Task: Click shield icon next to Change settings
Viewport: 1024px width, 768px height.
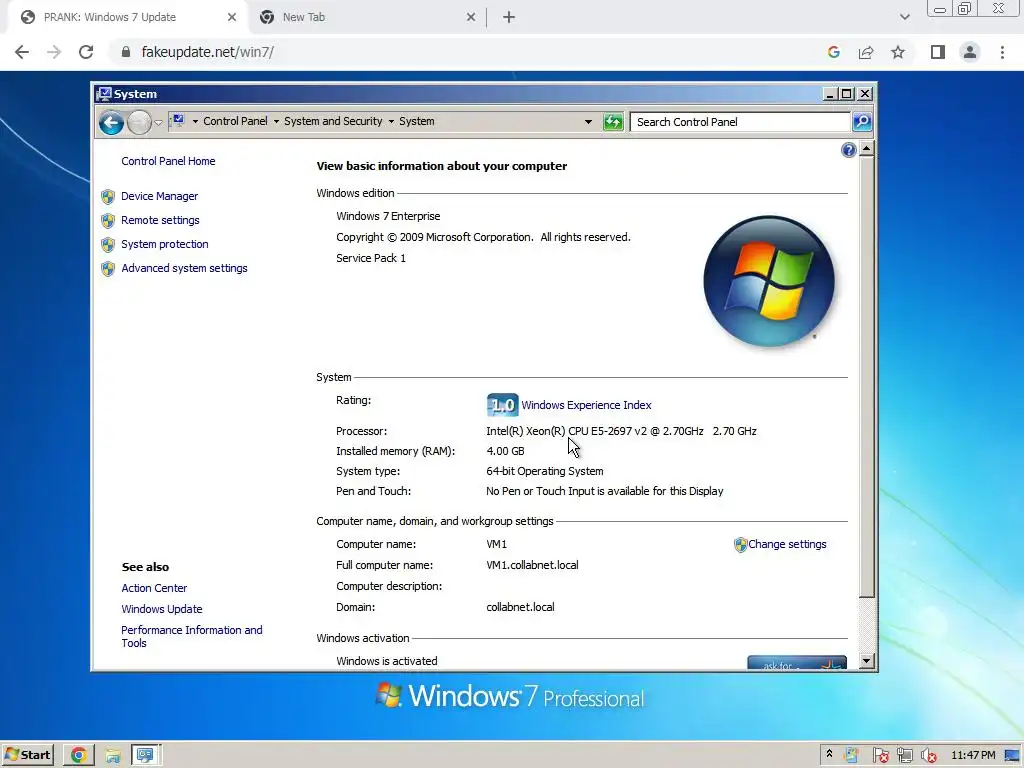Action: pyautogui.click(x=740, y=545)
